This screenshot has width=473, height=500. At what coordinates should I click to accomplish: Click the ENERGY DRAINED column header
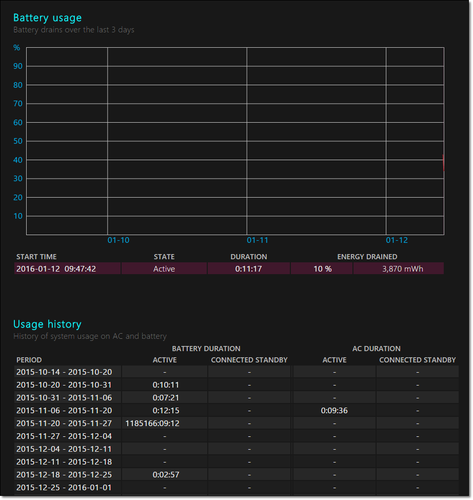(367, 257)
